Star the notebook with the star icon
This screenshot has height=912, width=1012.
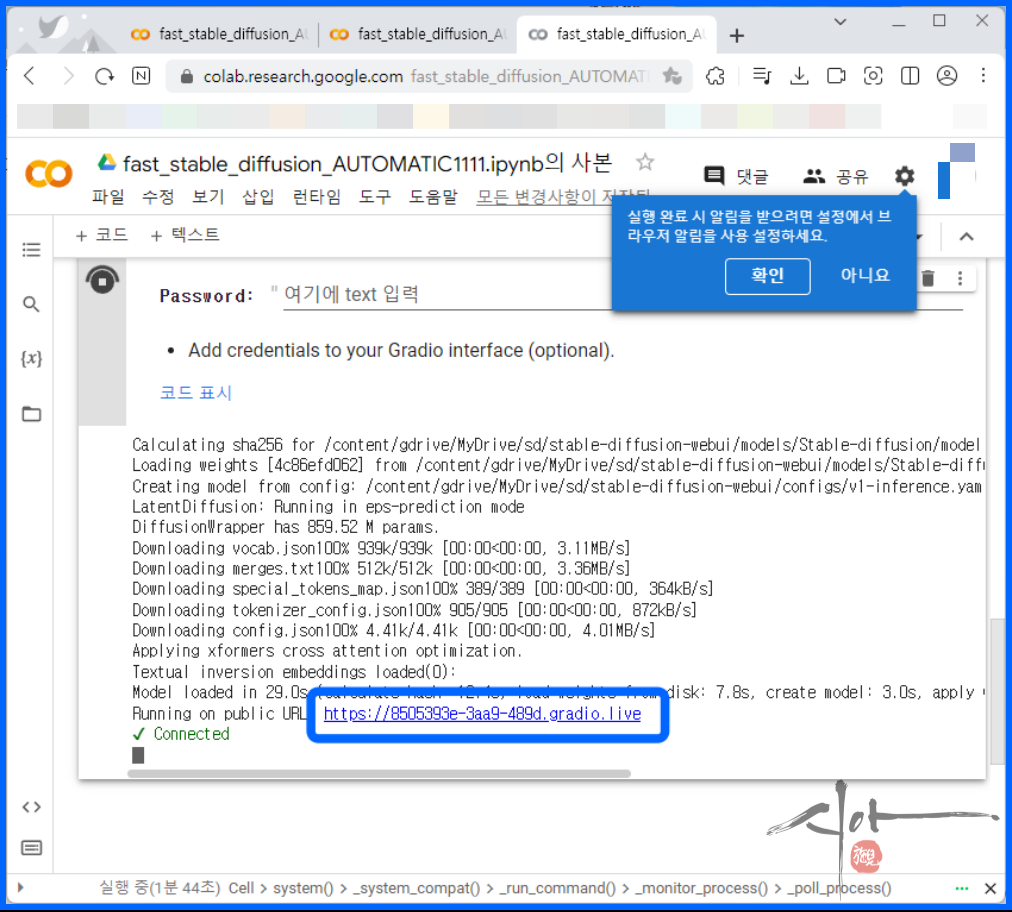tap(645, 162)
